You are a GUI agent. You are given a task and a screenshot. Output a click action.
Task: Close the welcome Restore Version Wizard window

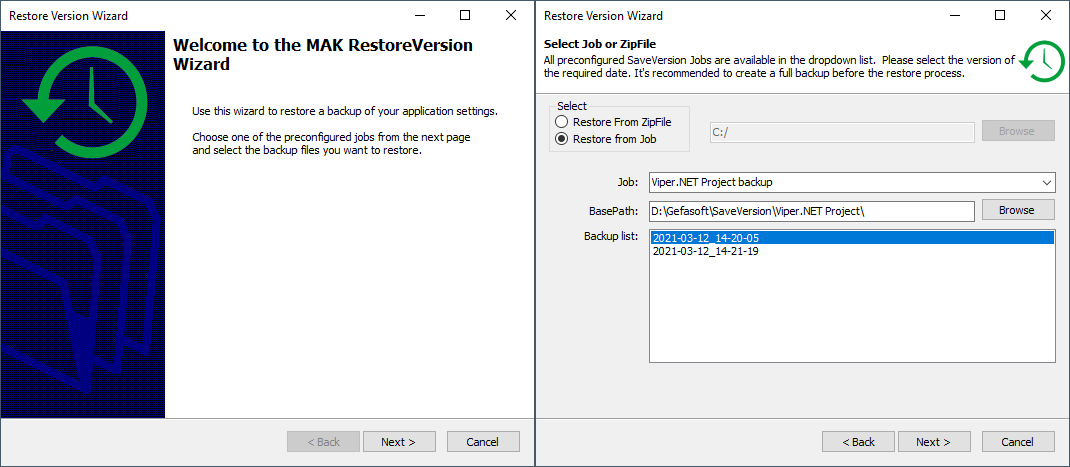point(510,15)
